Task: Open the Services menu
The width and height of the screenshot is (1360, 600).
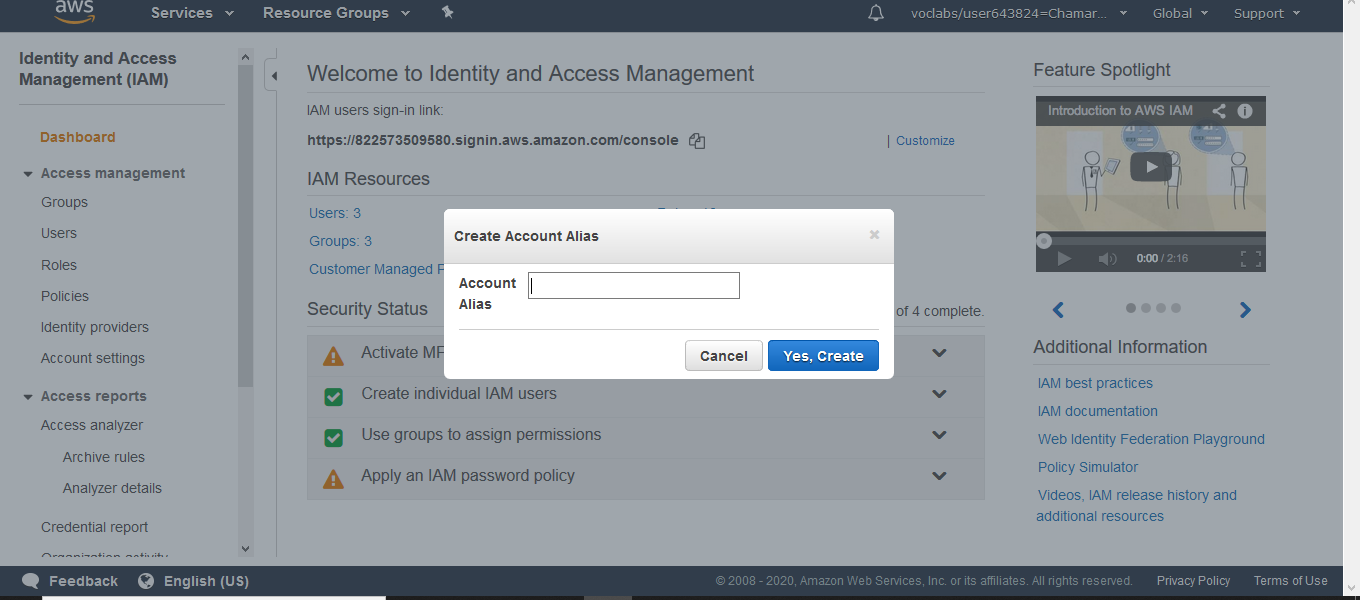Action: [x=192, y=13]
